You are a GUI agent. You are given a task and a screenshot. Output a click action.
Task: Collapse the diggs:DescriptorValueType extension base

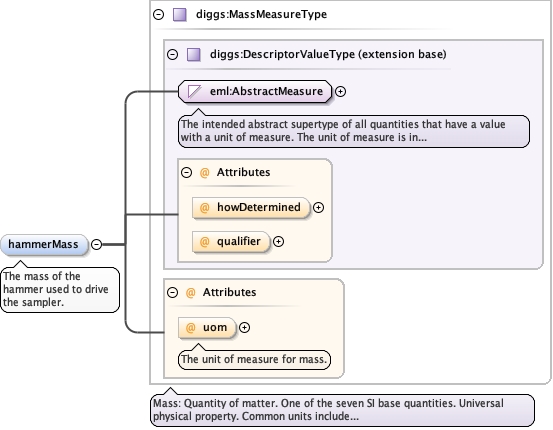[172, 54]
